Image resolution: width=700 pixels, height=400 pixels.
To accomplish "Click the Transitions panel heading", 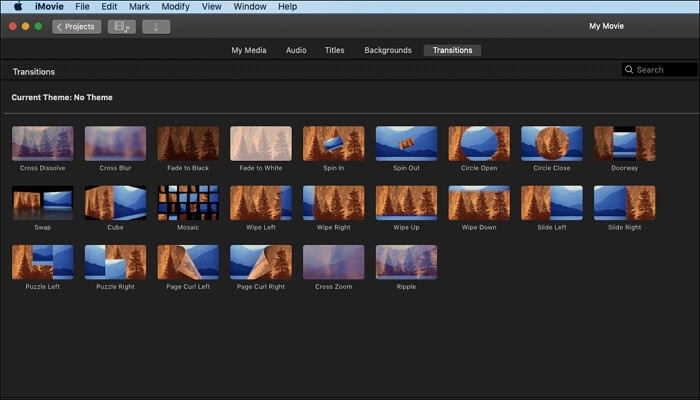I will pos(34,71).
